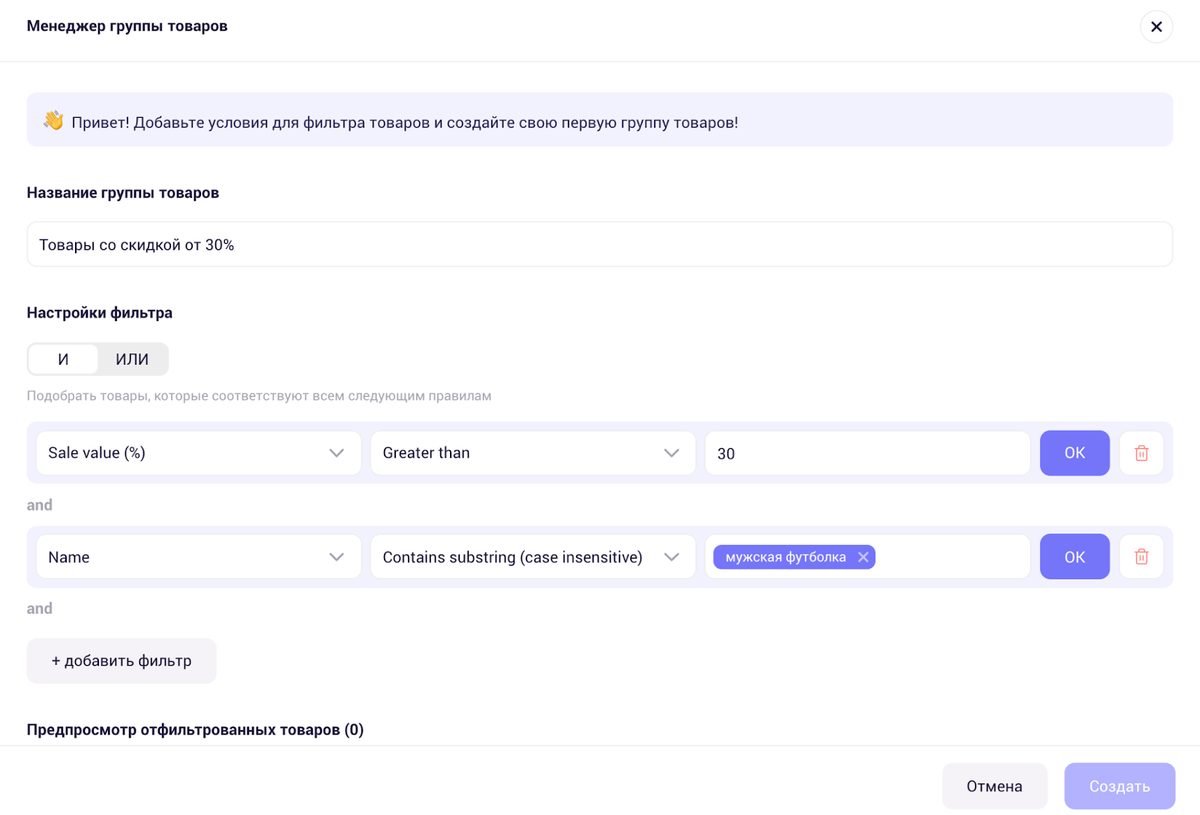
Task: Click the waving hand emoji icon
Action: 53,121
